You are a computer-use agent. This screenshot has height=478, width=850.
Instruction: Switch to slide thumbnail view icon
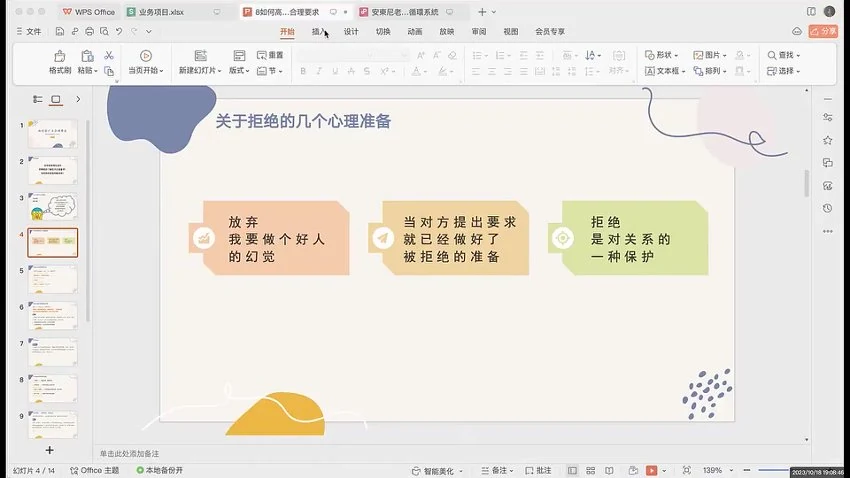click(56, 99)
